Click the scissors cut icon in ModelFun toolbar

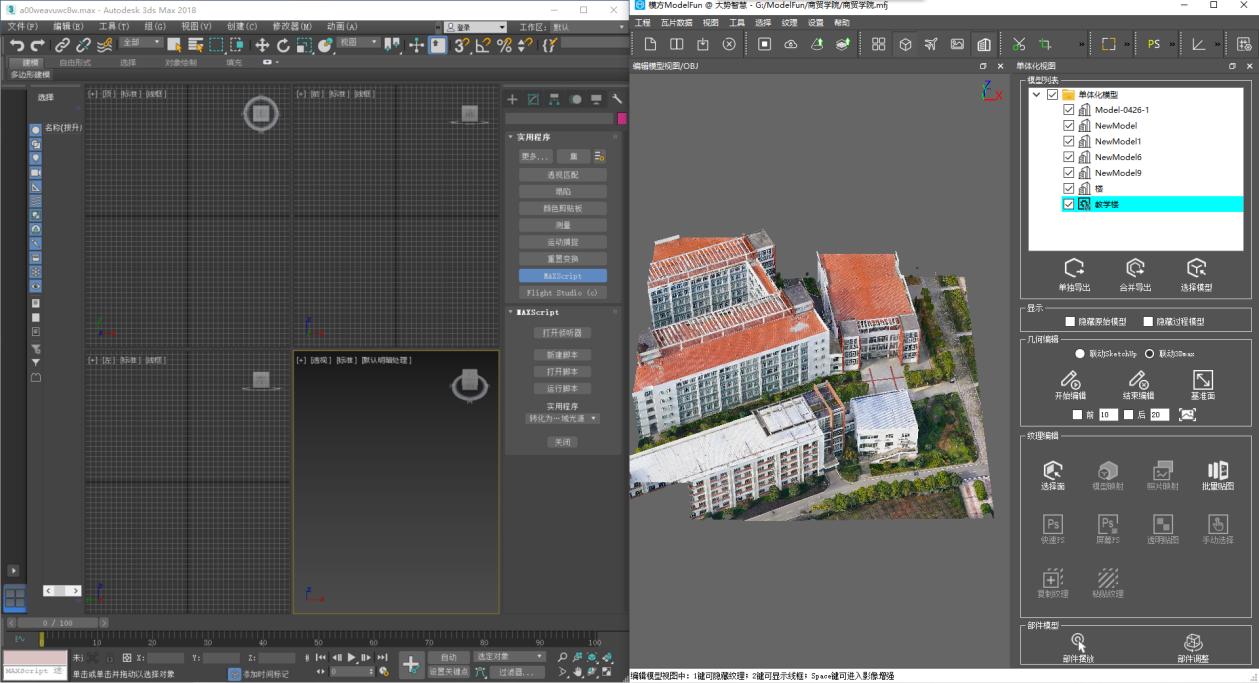[x=1018, y=44]
